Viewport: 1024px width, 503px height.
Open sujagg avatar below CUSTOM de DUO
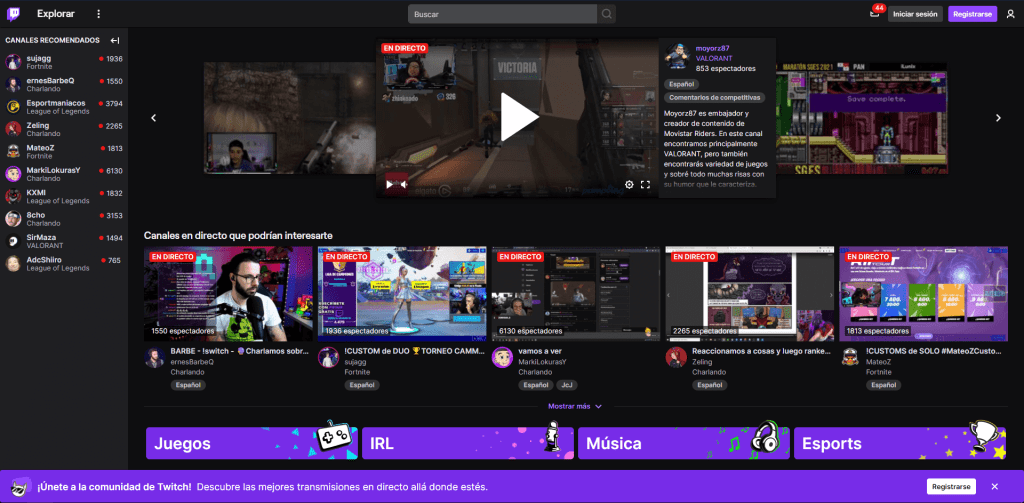pyautogui.click(x=328, y=357)
